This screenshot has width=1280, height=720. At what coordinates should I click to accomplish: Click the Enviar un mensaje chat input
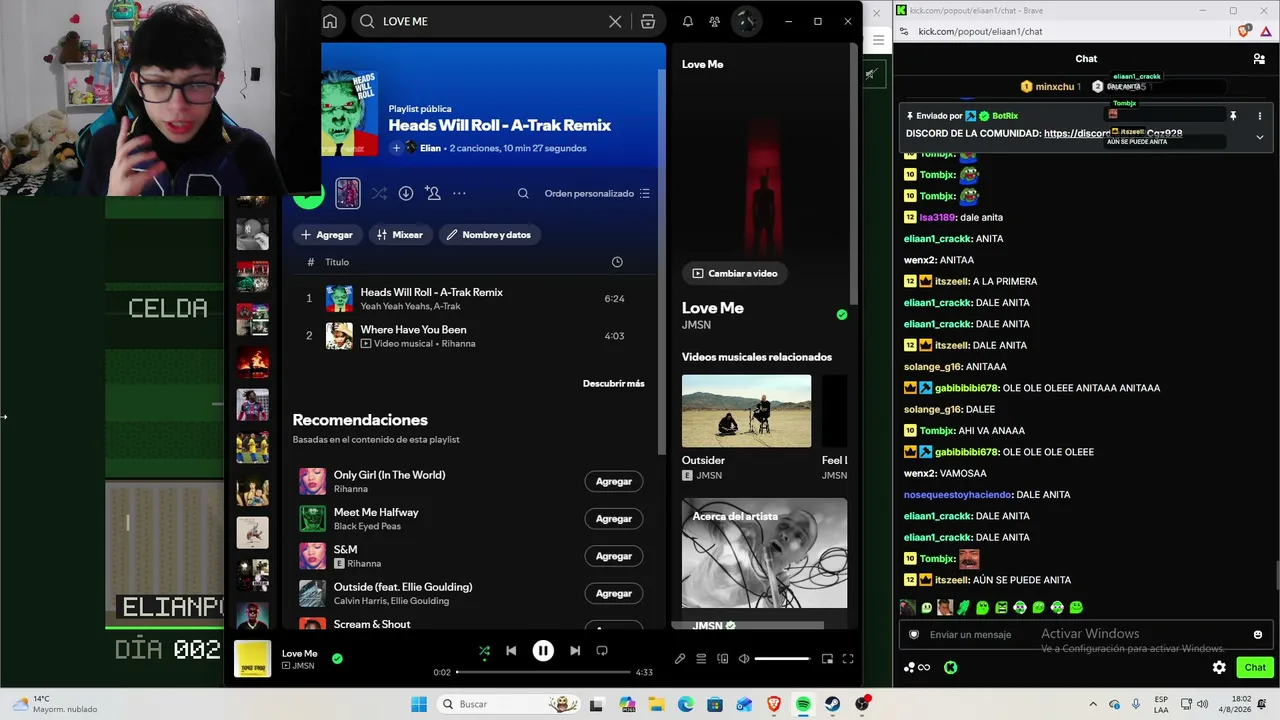(1085, 634)
